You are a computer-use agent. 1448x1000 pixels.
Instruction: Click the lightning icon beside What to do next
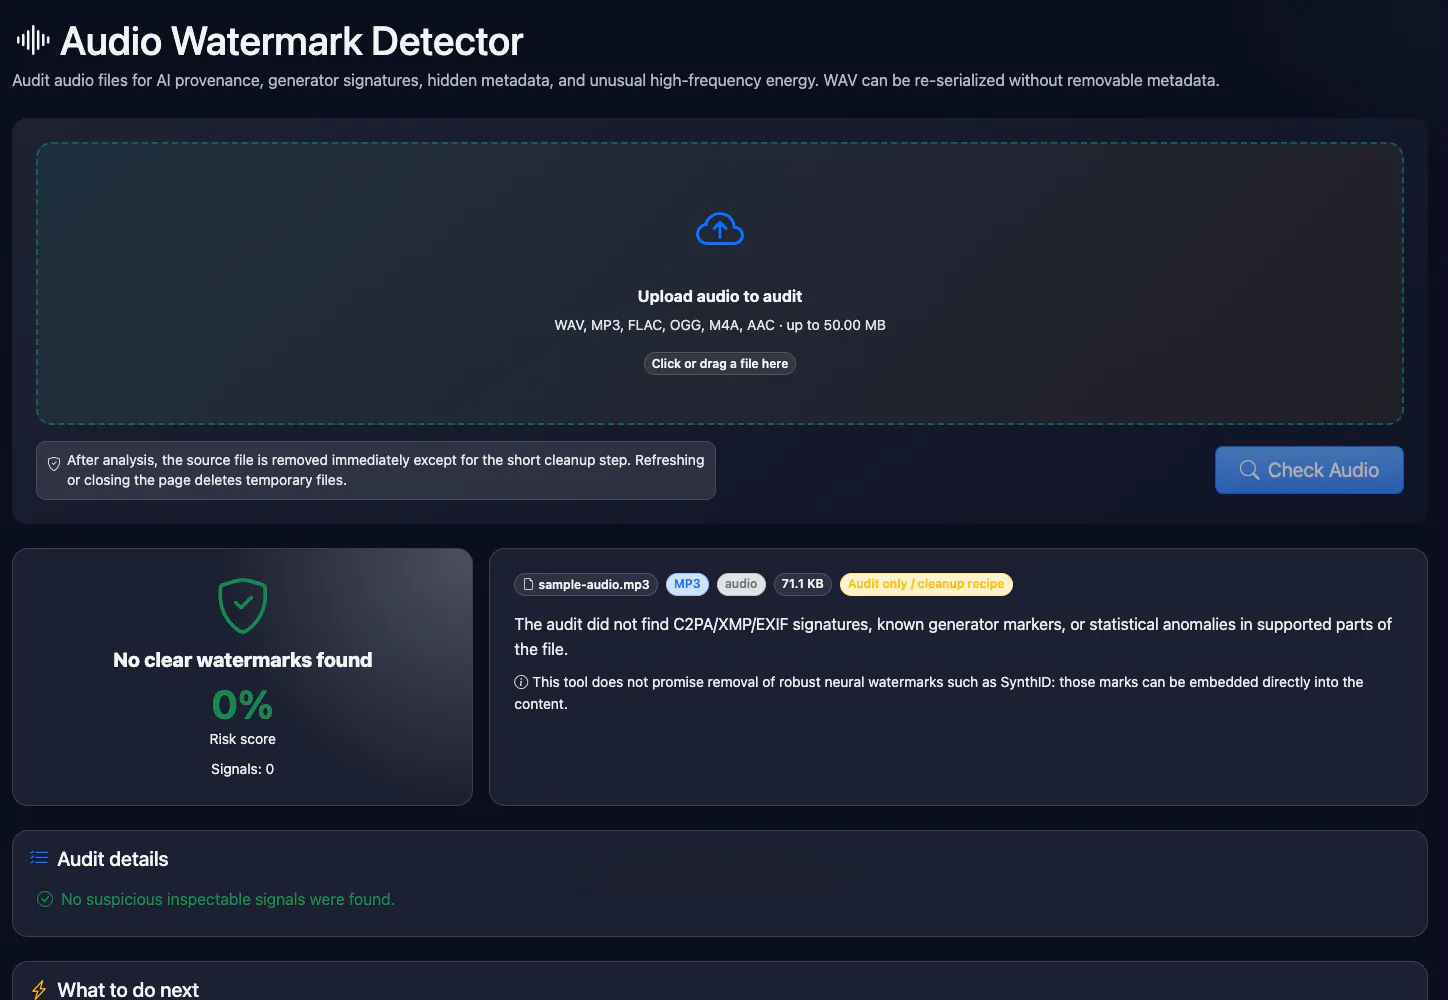click(x=39, y=990)
